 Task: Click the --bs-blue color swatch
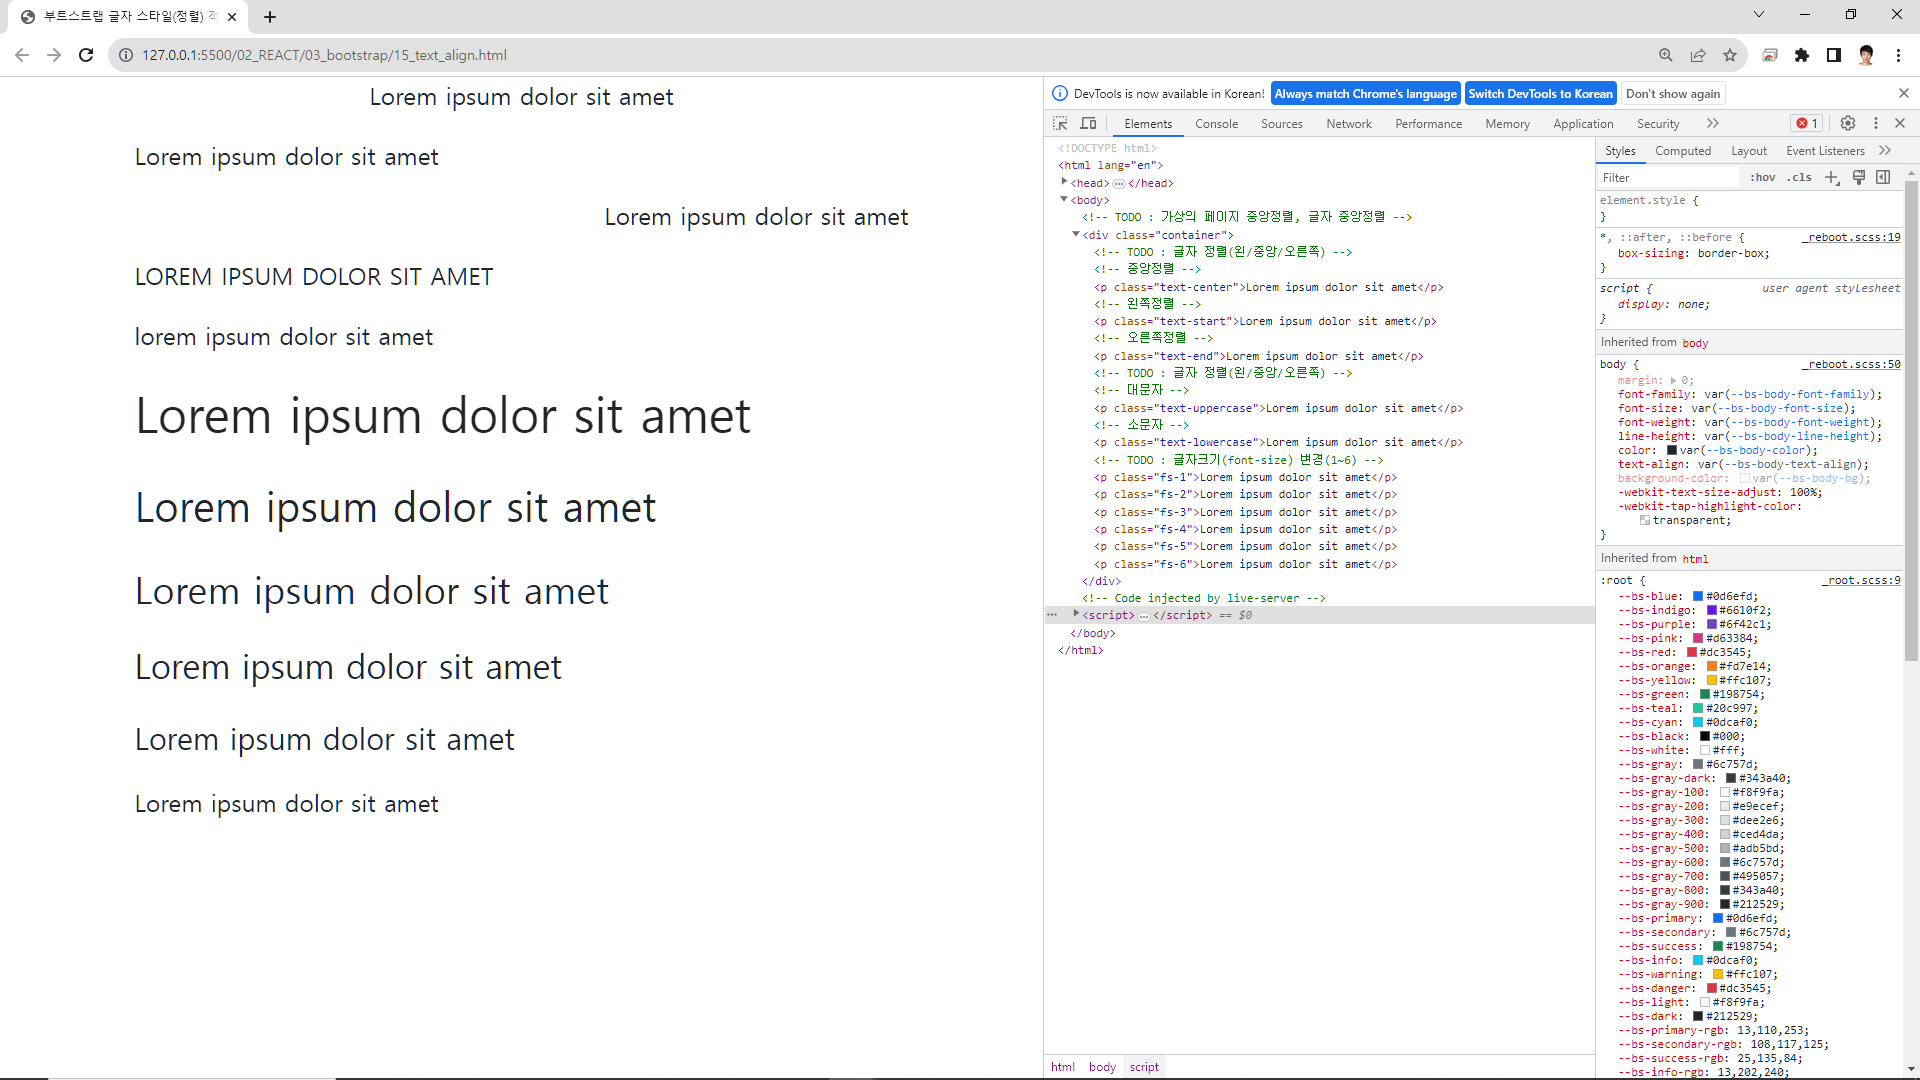click(x=1698, y=596)
